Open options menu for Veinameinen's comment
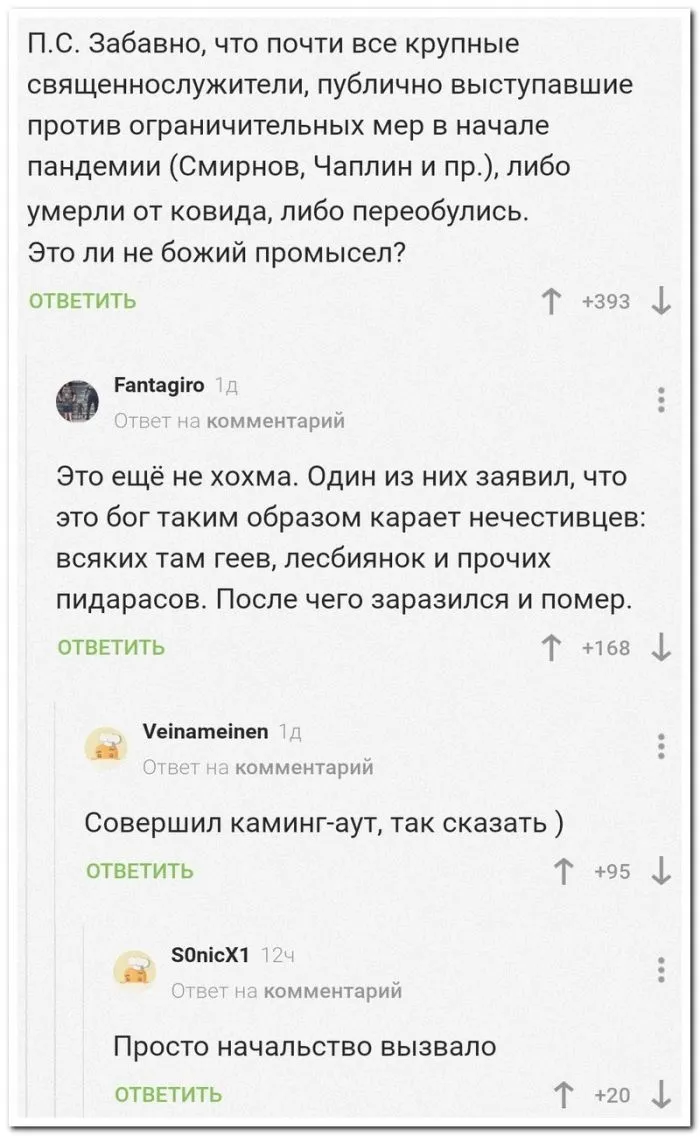 661,746
